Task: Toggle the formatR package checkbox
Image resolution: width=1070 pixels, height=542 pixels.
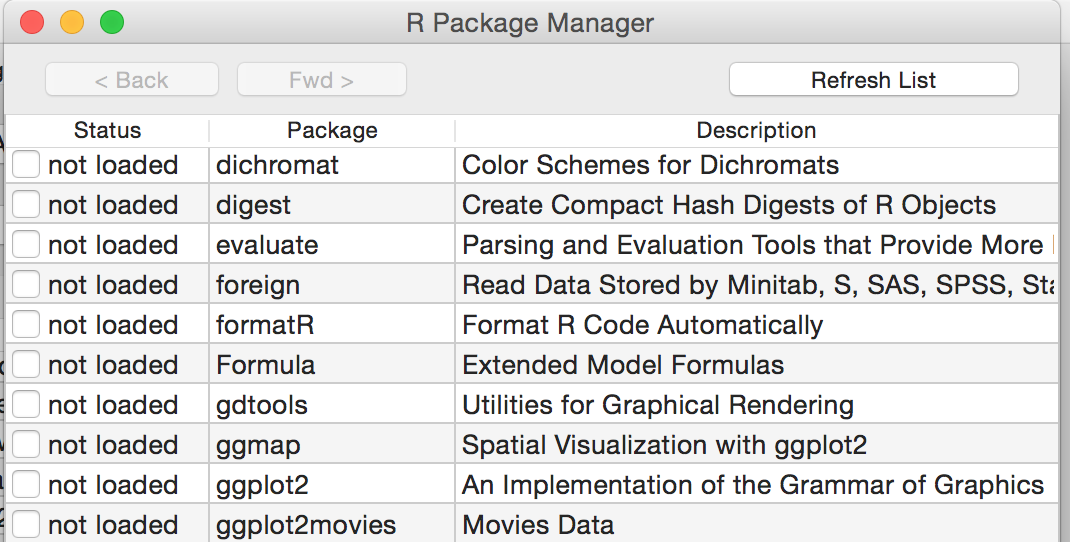Action: 26,325
